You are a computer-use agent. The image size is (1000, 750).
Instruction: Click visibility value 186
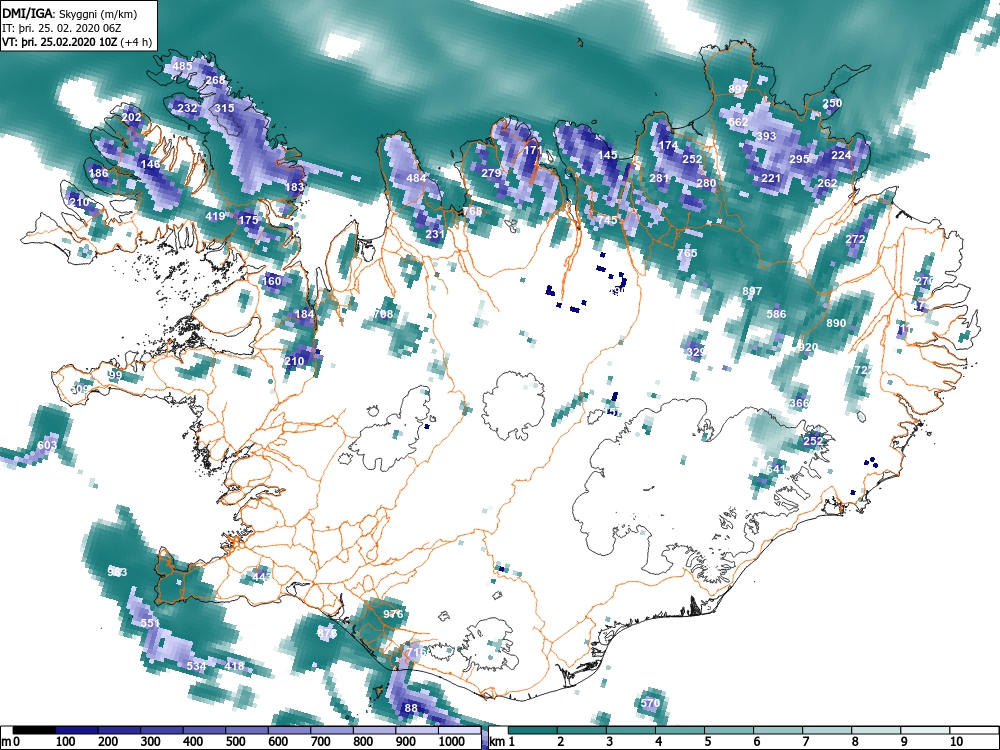(x=98, y=173)
